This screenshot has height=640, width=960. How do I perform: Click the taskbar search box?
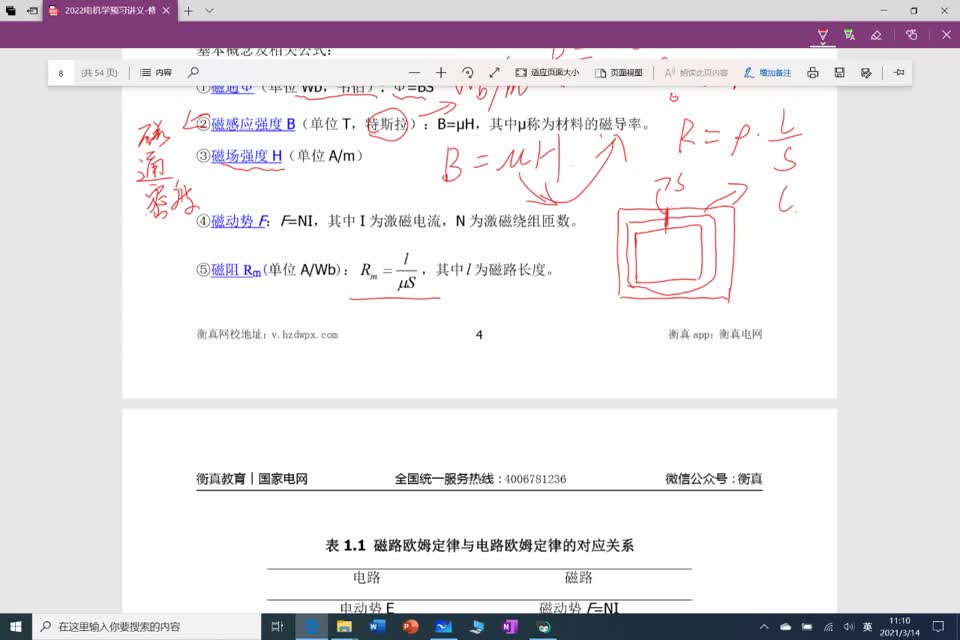(x=147, y=627)
